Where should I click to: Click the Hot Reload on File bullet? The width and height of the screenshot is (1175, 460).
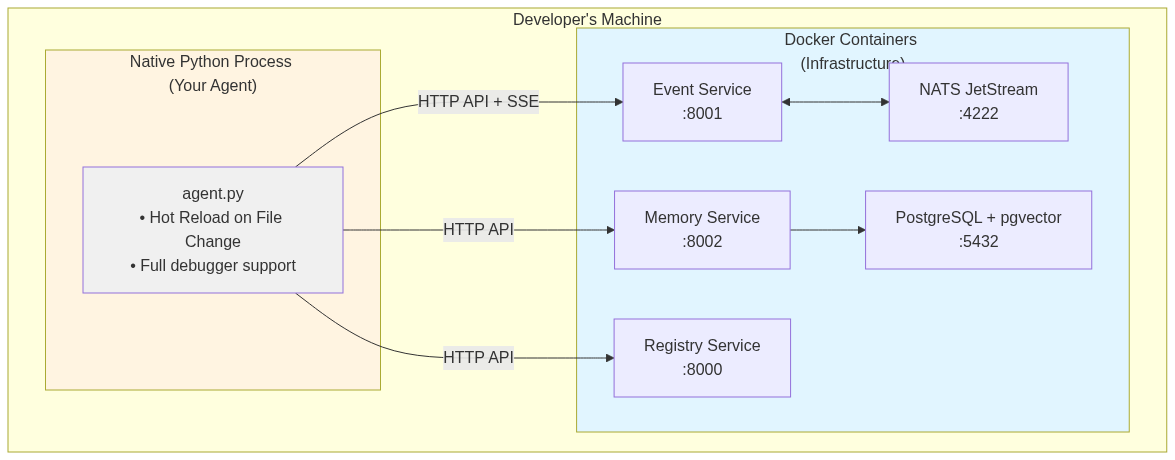coord(211,218)
